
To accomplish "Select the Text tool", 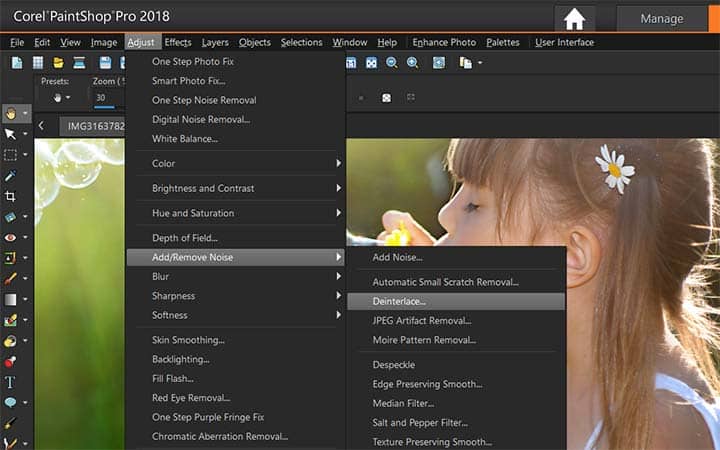I will coord(10,382).
